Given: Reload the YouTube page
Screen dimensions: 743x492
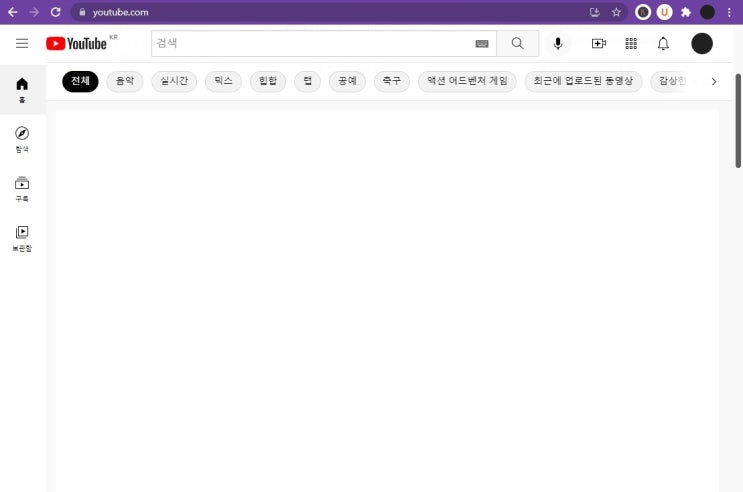Looking at the screenshot, I should click(55, 12).
